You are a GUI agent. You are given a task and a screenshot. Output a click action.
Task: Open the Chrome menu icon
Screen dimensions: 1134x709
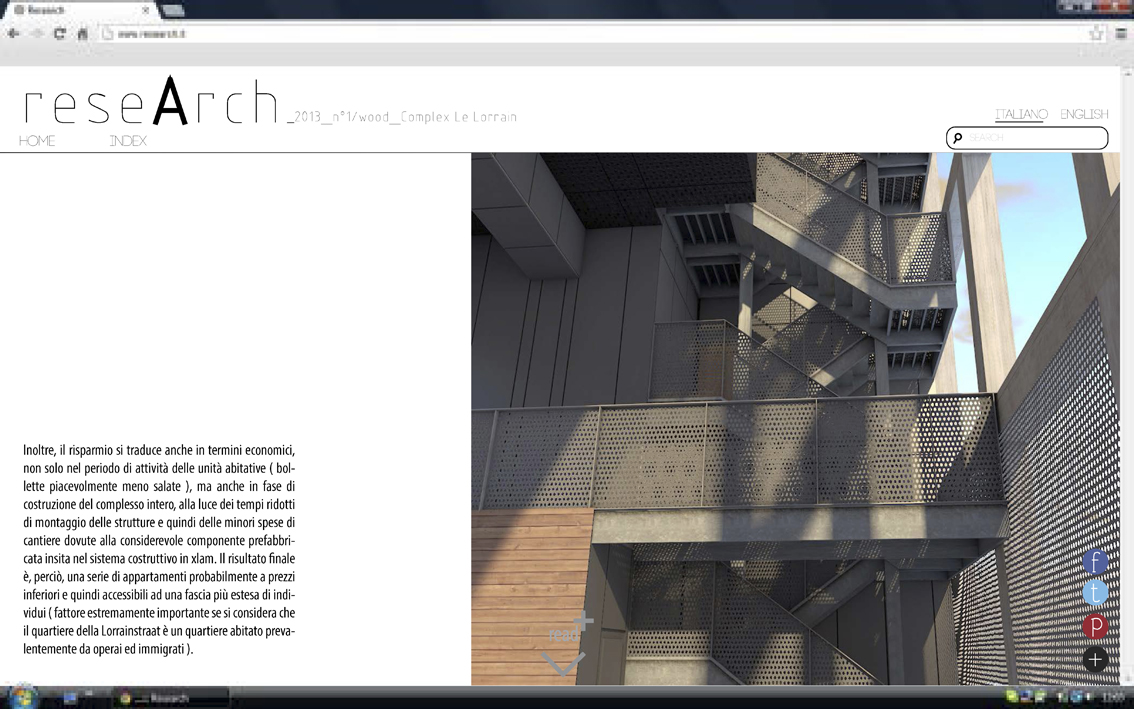(1121, 33)
